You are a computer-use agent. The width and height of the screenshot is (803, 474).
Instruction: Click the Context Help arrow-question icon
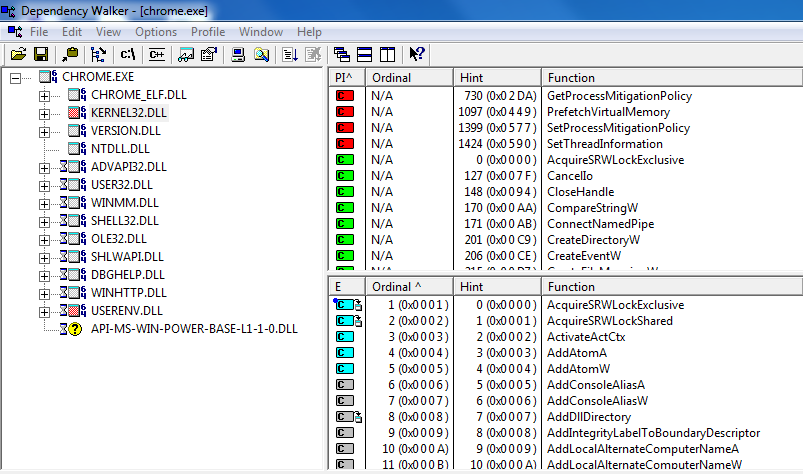[x=417, y=54]
